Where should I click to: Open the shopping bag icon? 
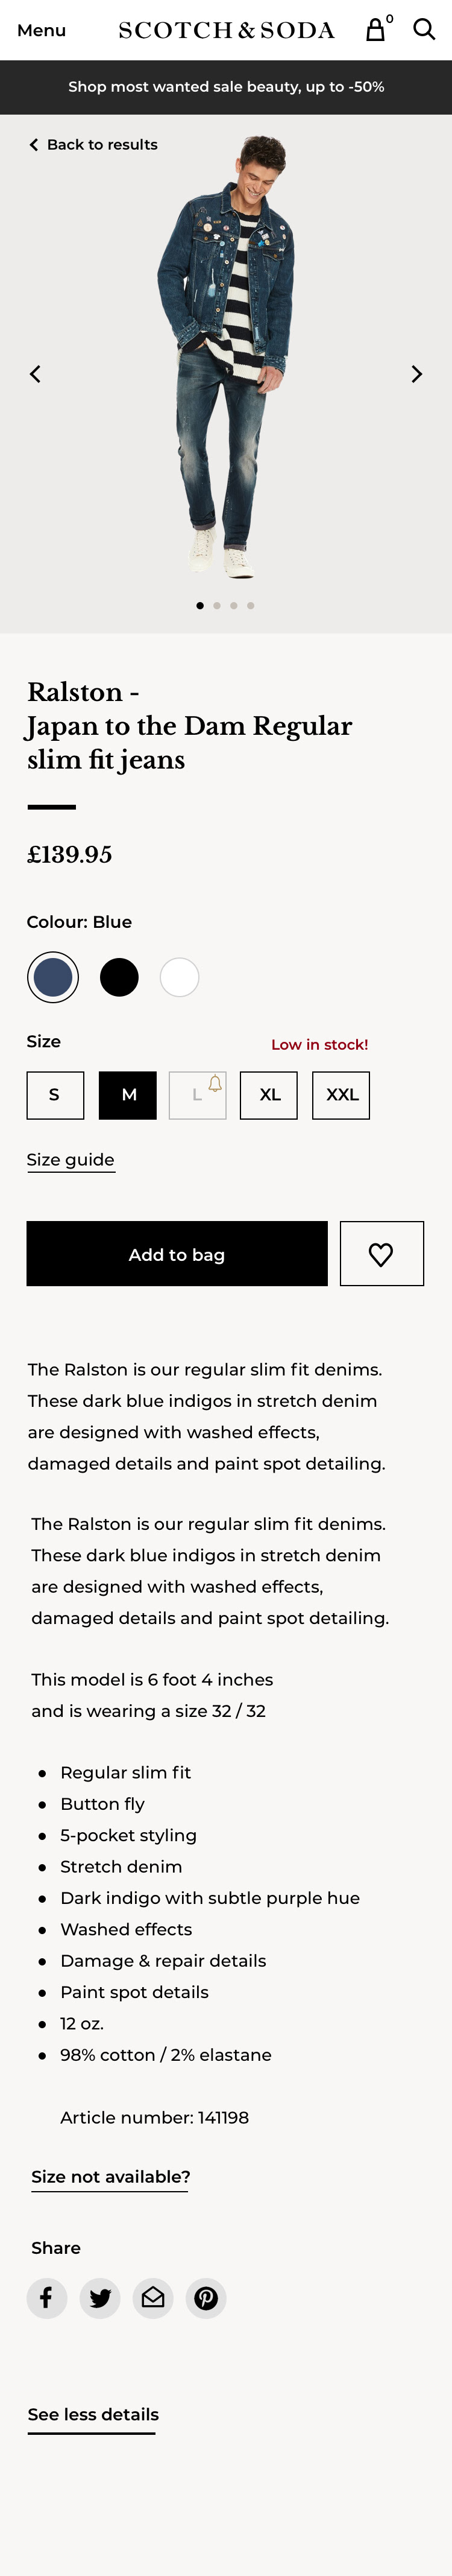pos(376,29)
